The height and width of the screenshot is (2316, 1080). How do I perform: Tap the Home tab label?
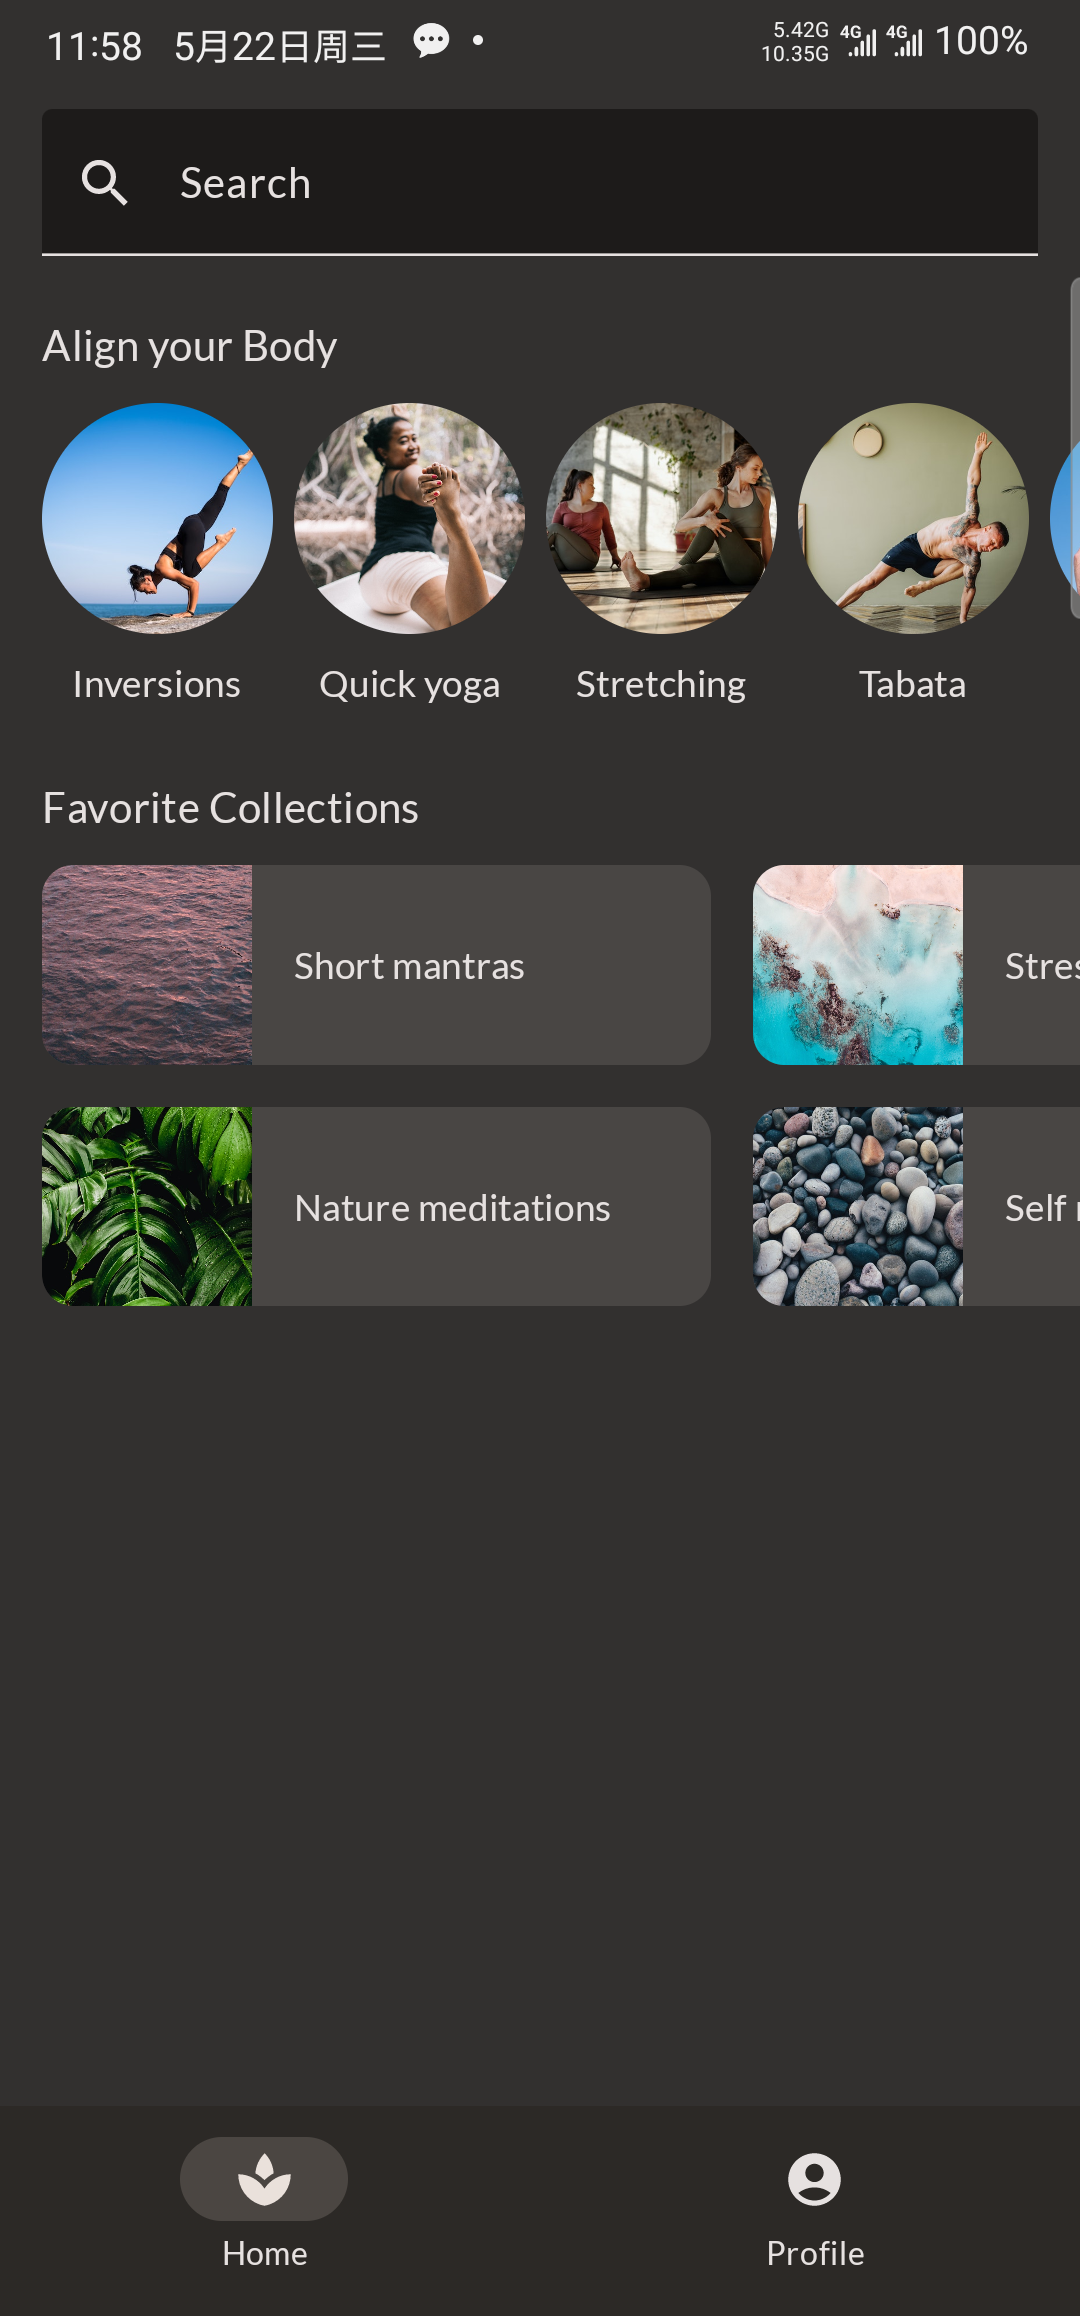pos(264,2254)
